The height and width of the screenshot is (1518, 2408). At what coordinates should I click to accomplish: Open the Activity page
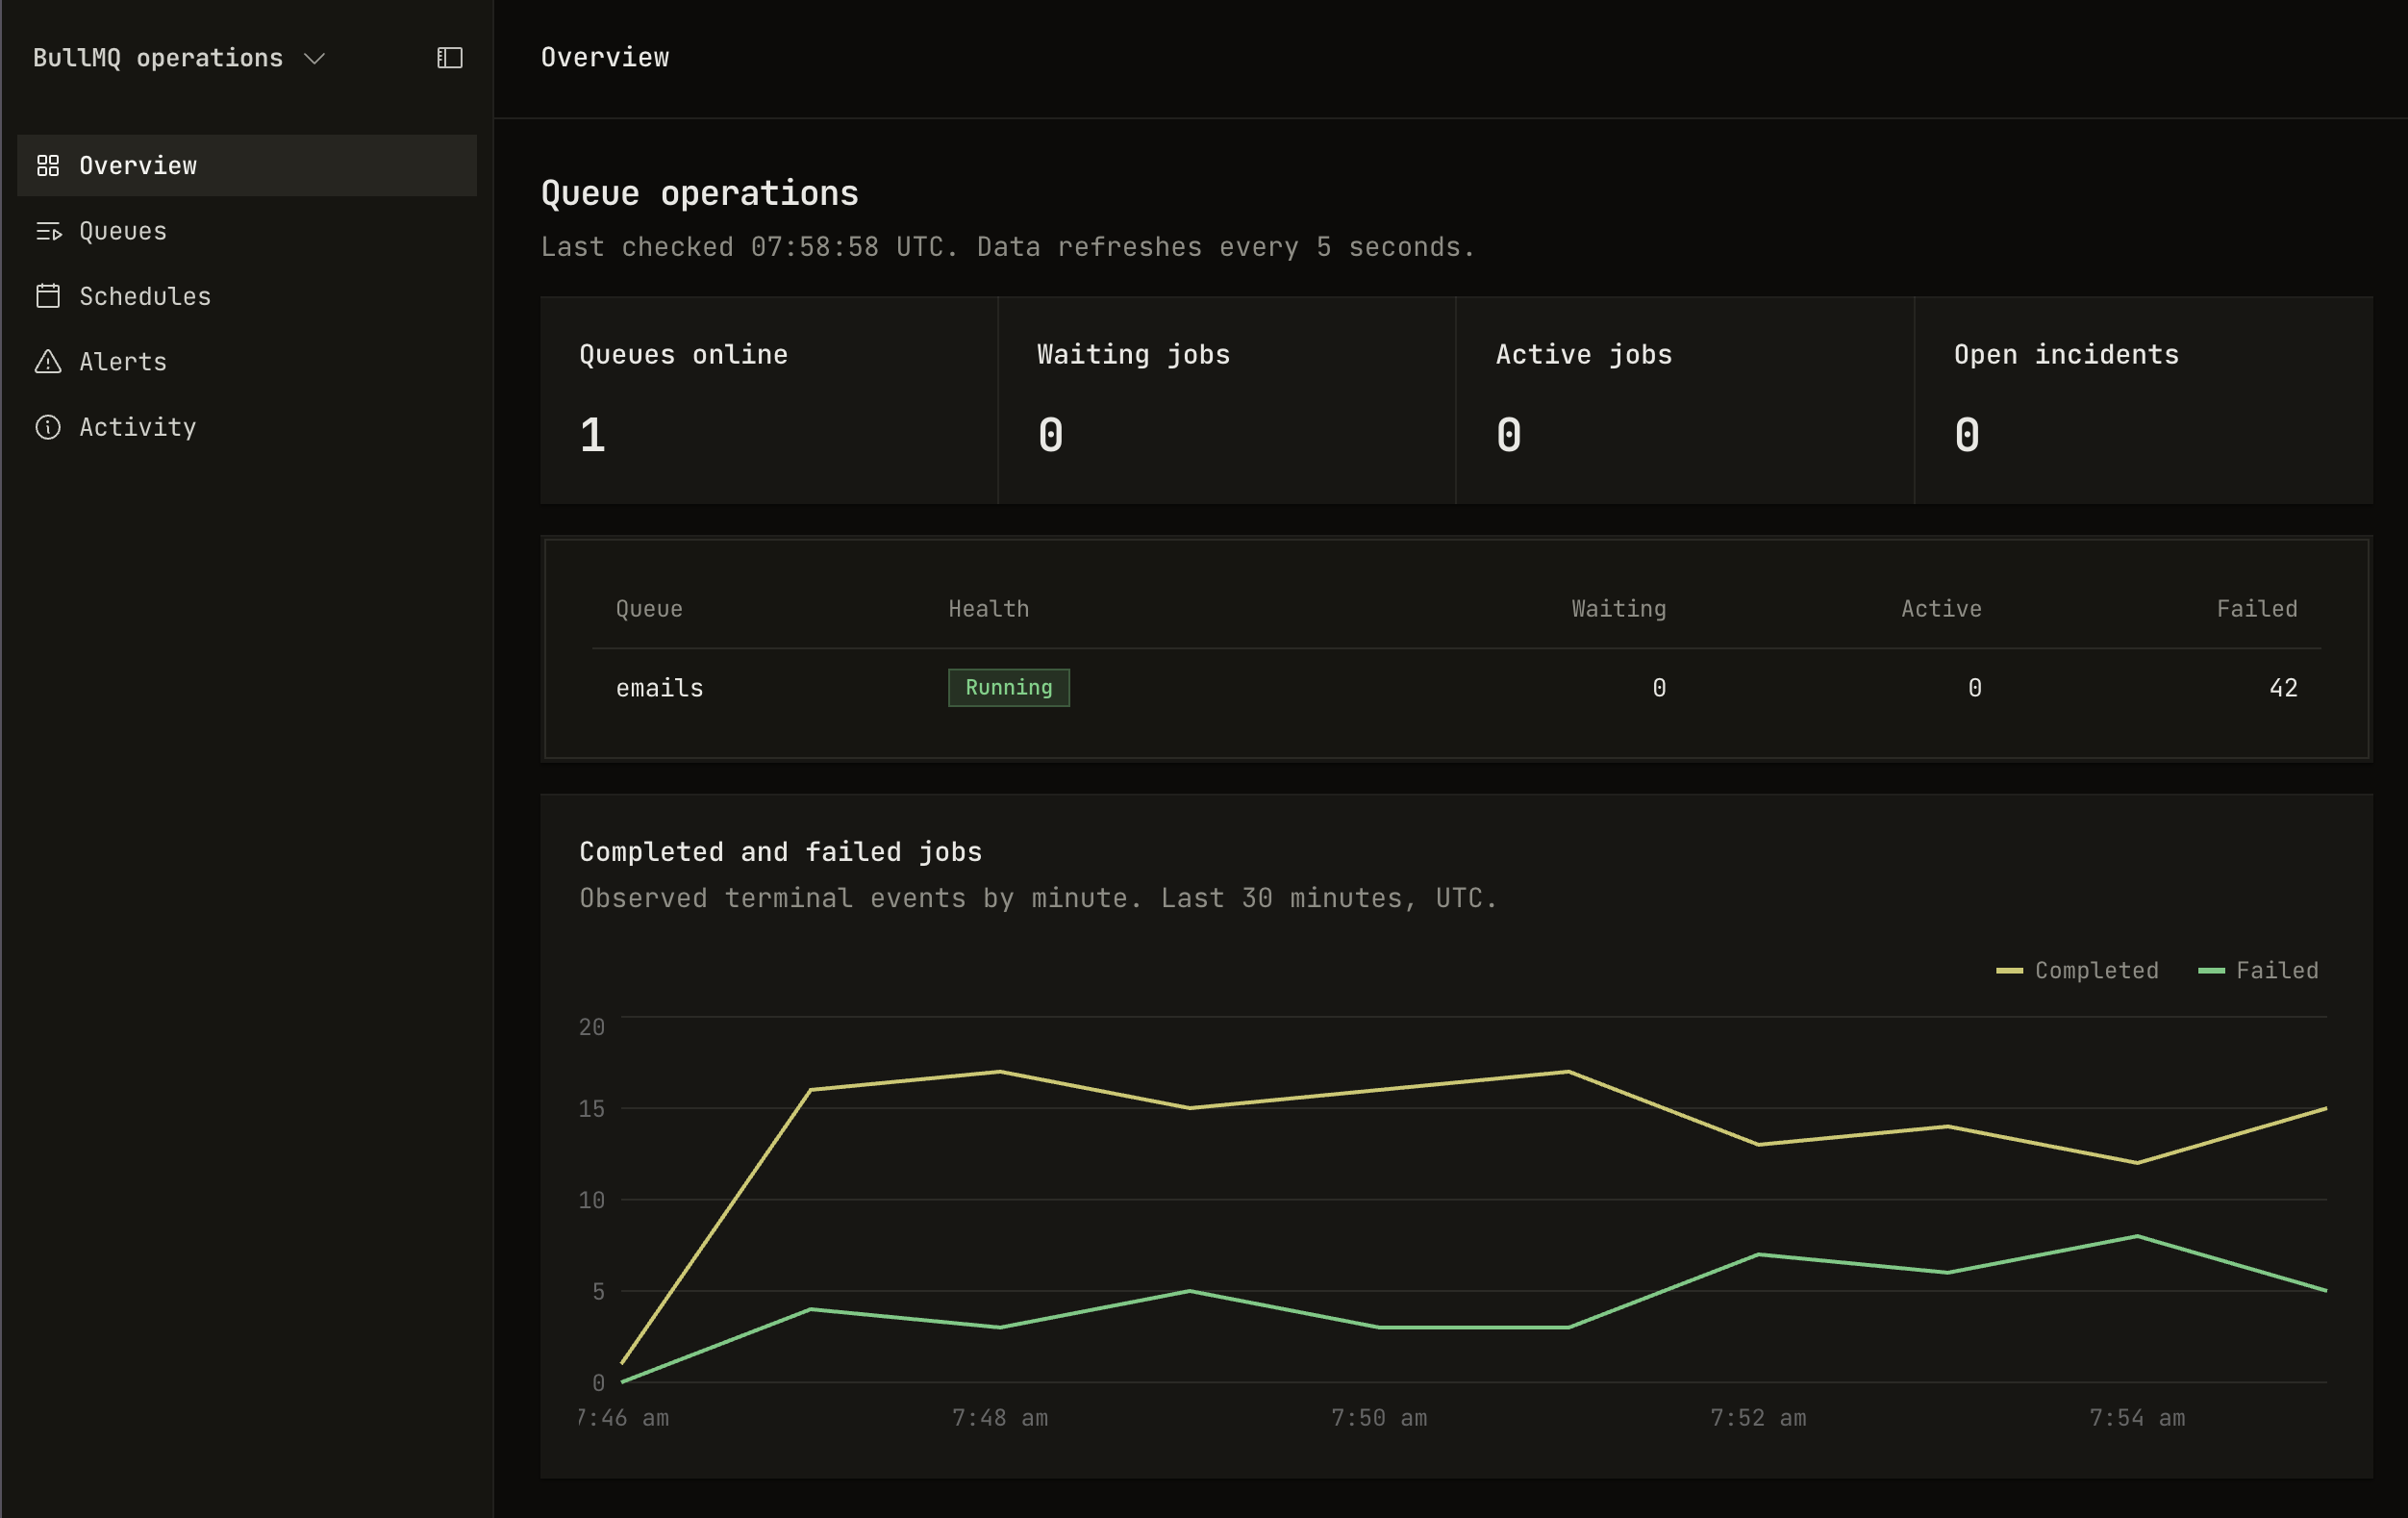(x=247, y=427)
